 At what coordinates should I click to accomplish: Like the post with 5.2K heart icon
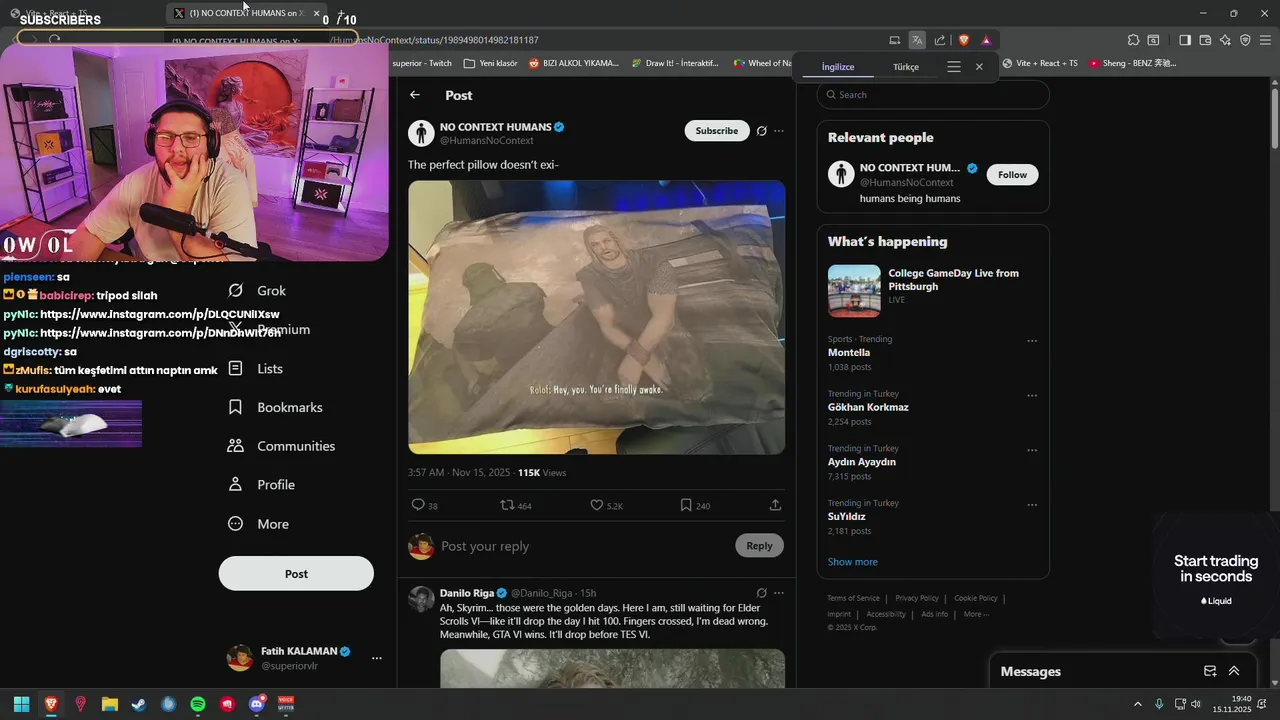pyautogui.click(x=597, y=505)
